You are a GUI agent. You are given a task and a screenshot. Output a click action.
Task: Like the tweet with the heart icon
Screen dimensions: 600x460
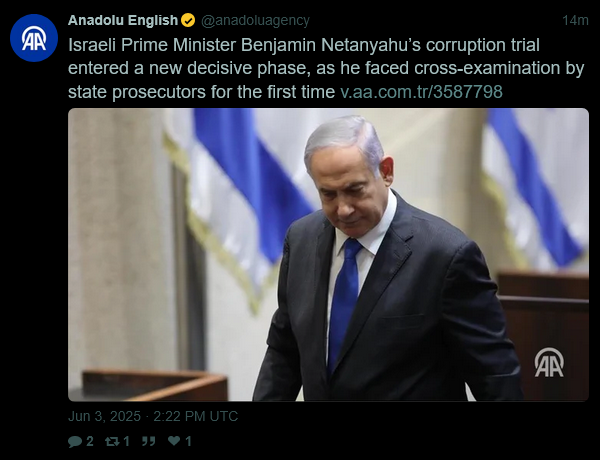[174, 441]
